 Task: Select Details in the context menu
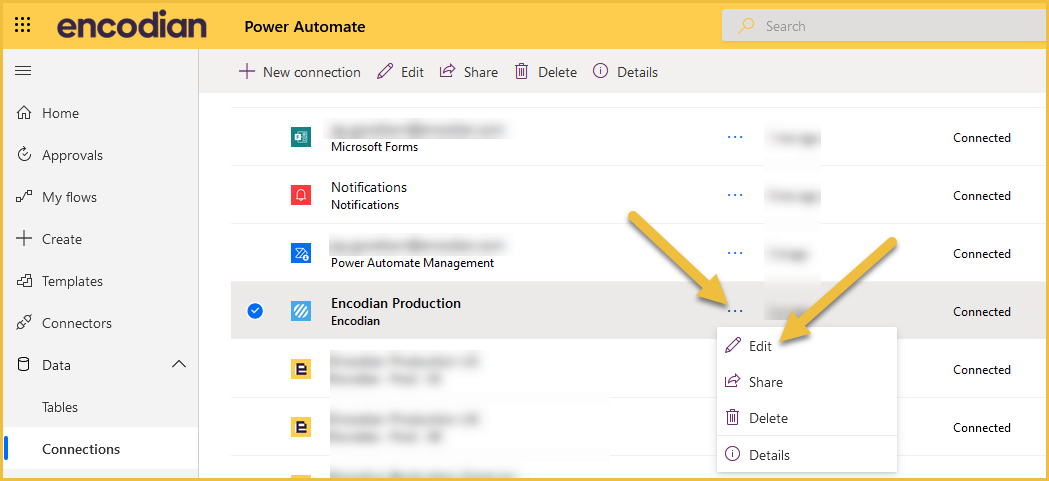(x=769, y=455)
